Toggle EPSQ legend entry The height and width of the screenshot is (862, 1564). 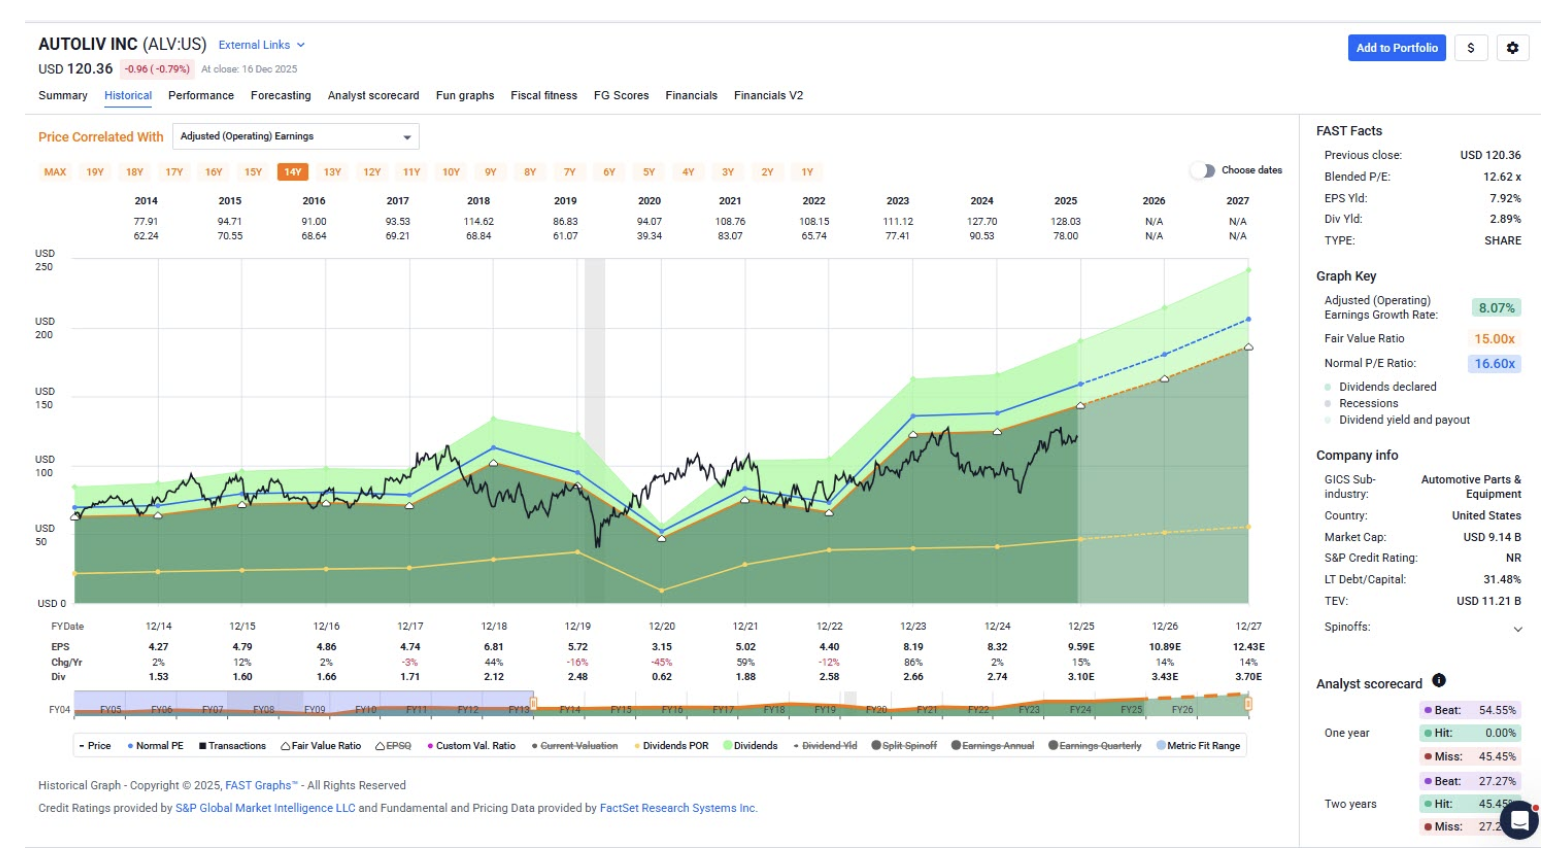pyautogui.click(x=393, y=746)
